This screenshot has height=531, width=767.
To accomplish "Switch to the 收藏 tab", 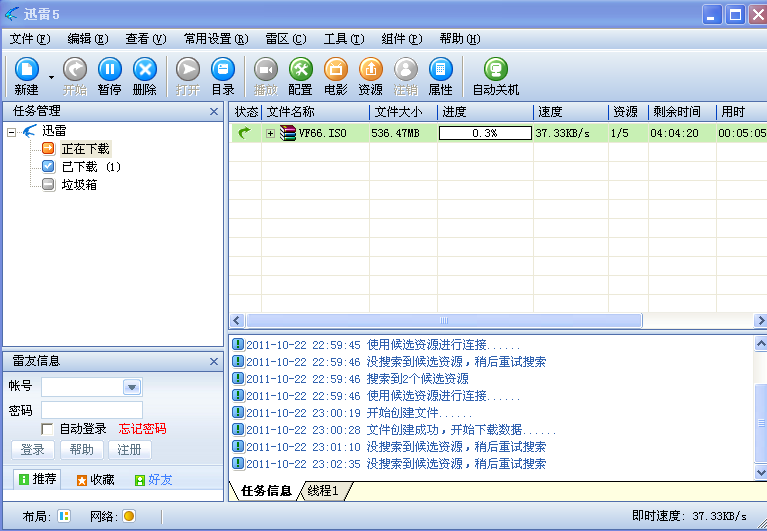I will pyautogui.click(x=96, y=480).
